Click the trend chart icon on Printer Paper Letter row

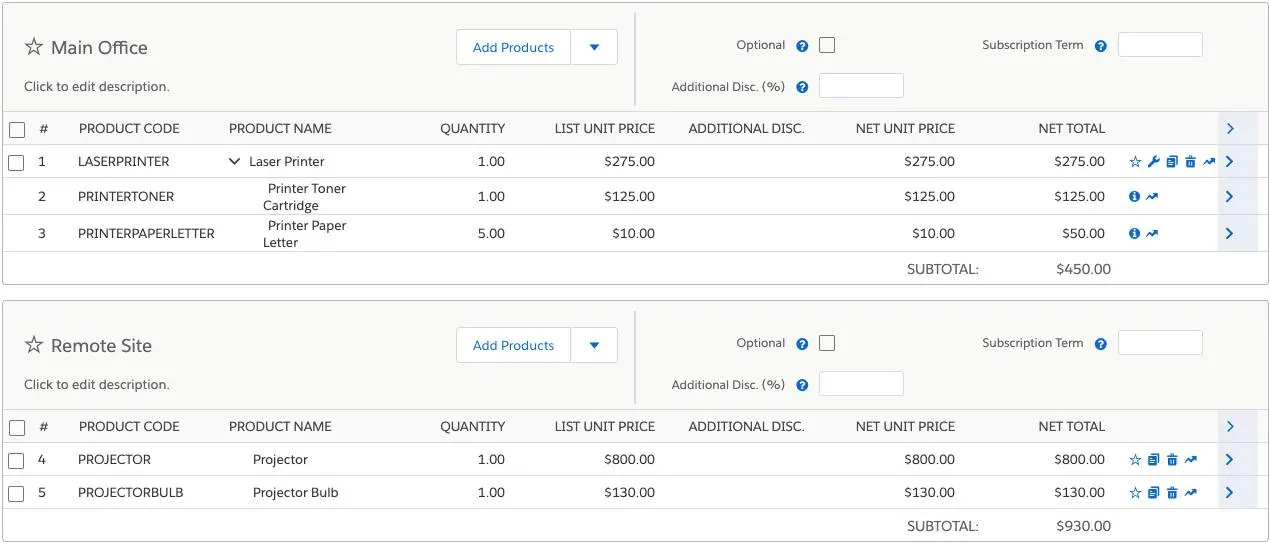(1152, 234)
